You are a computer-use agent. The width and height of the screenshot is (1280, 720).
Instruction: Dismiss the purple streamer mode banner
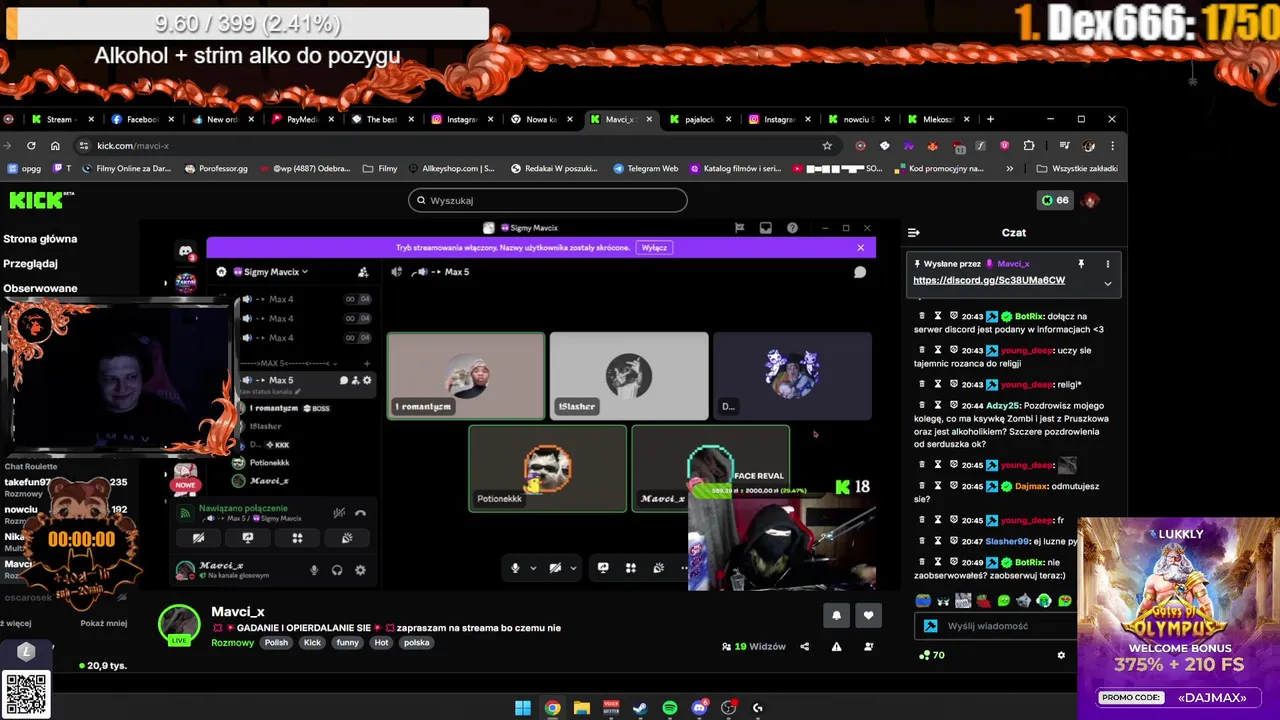click(x=860, y=247)
